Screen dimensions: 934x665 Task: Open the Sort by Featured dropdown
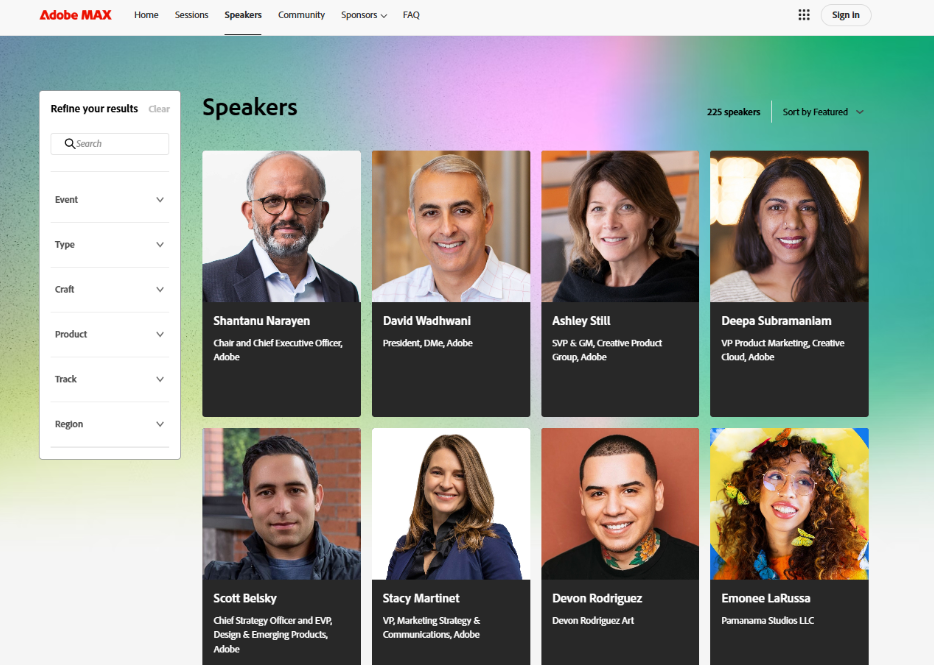click(823, 112)
